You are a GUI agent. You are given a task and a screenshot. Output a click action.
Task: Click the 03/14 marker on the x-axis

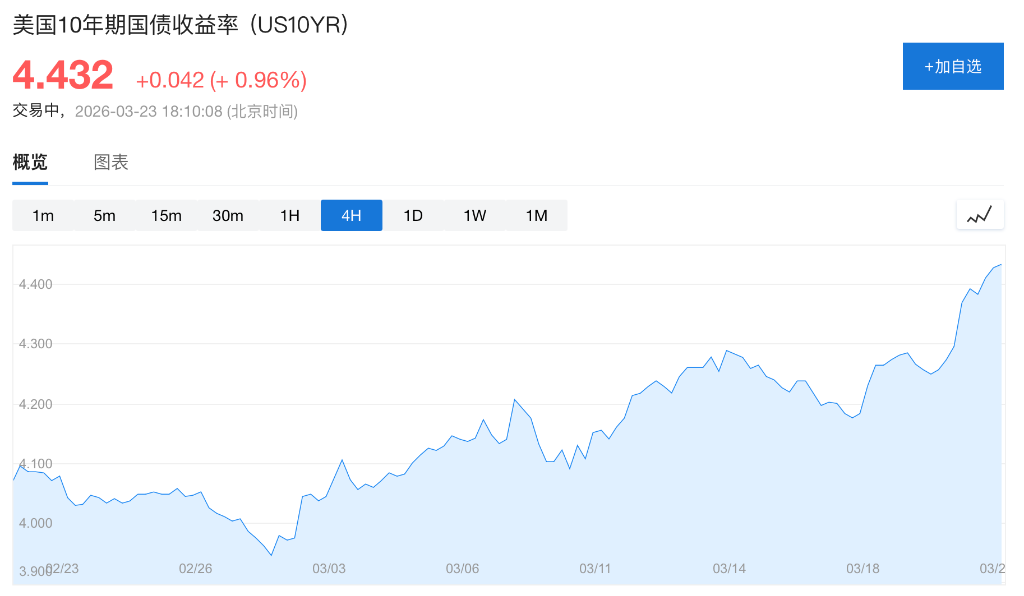point(729,568)
